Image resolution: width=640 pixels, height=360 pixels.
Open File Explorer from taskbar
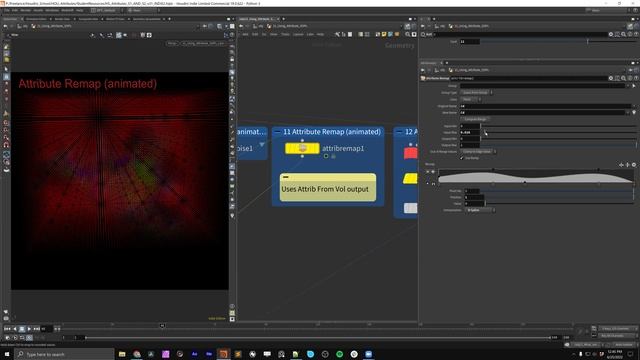click(122, 354)
